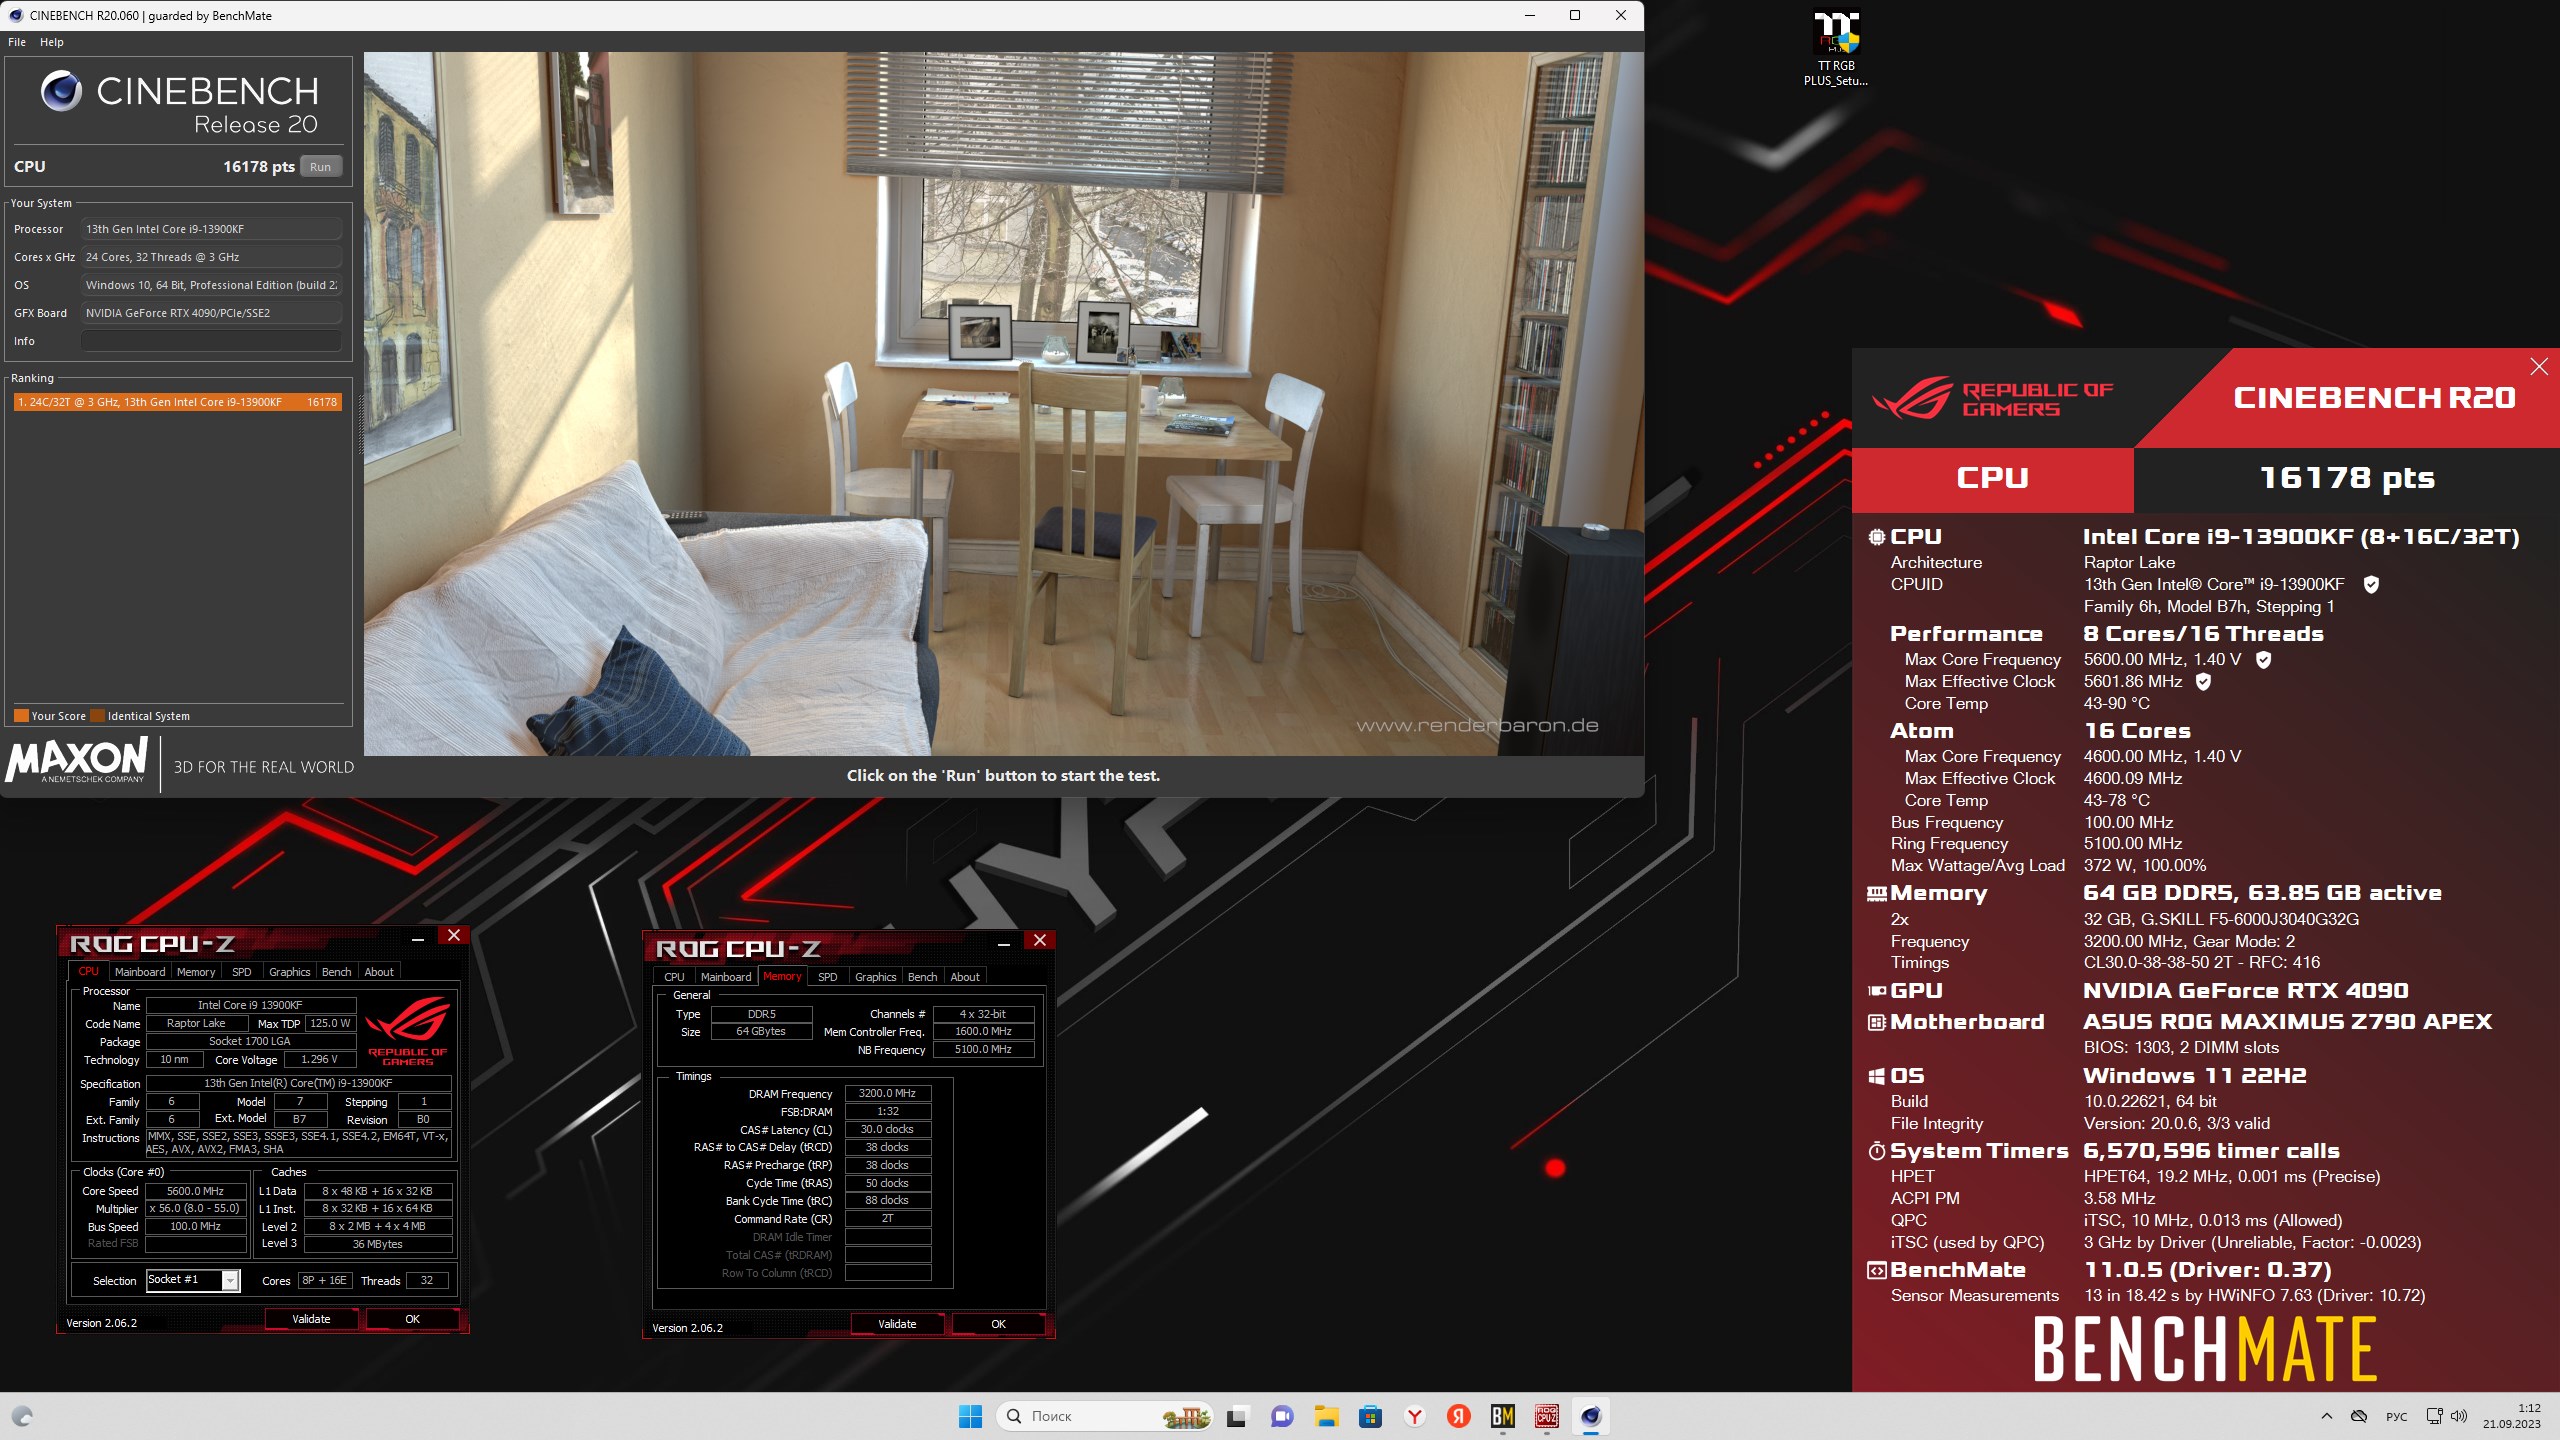Click the speaker volume icon in the tray
The image size is (2560, 1440).
(x=2459, y=1416)
